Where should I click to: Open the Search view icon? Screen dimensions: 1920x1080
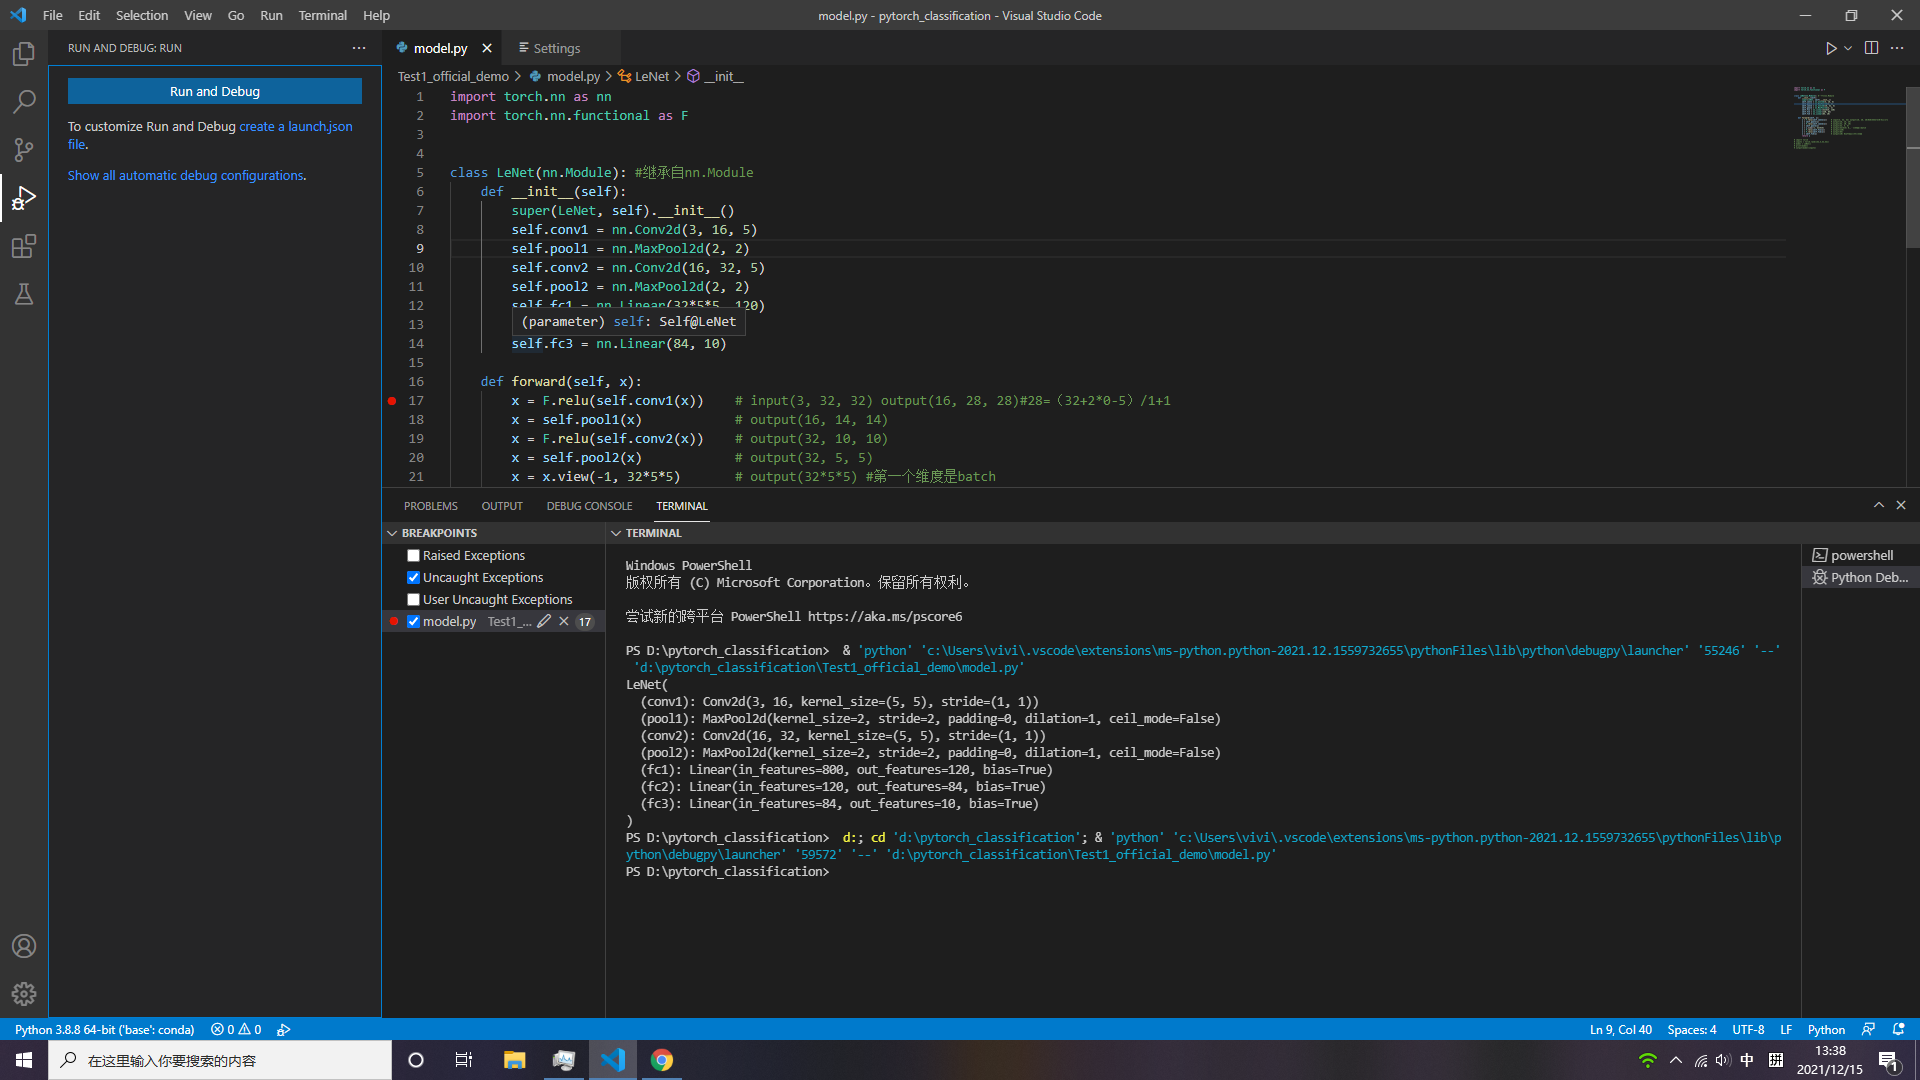tap(24, 102)
